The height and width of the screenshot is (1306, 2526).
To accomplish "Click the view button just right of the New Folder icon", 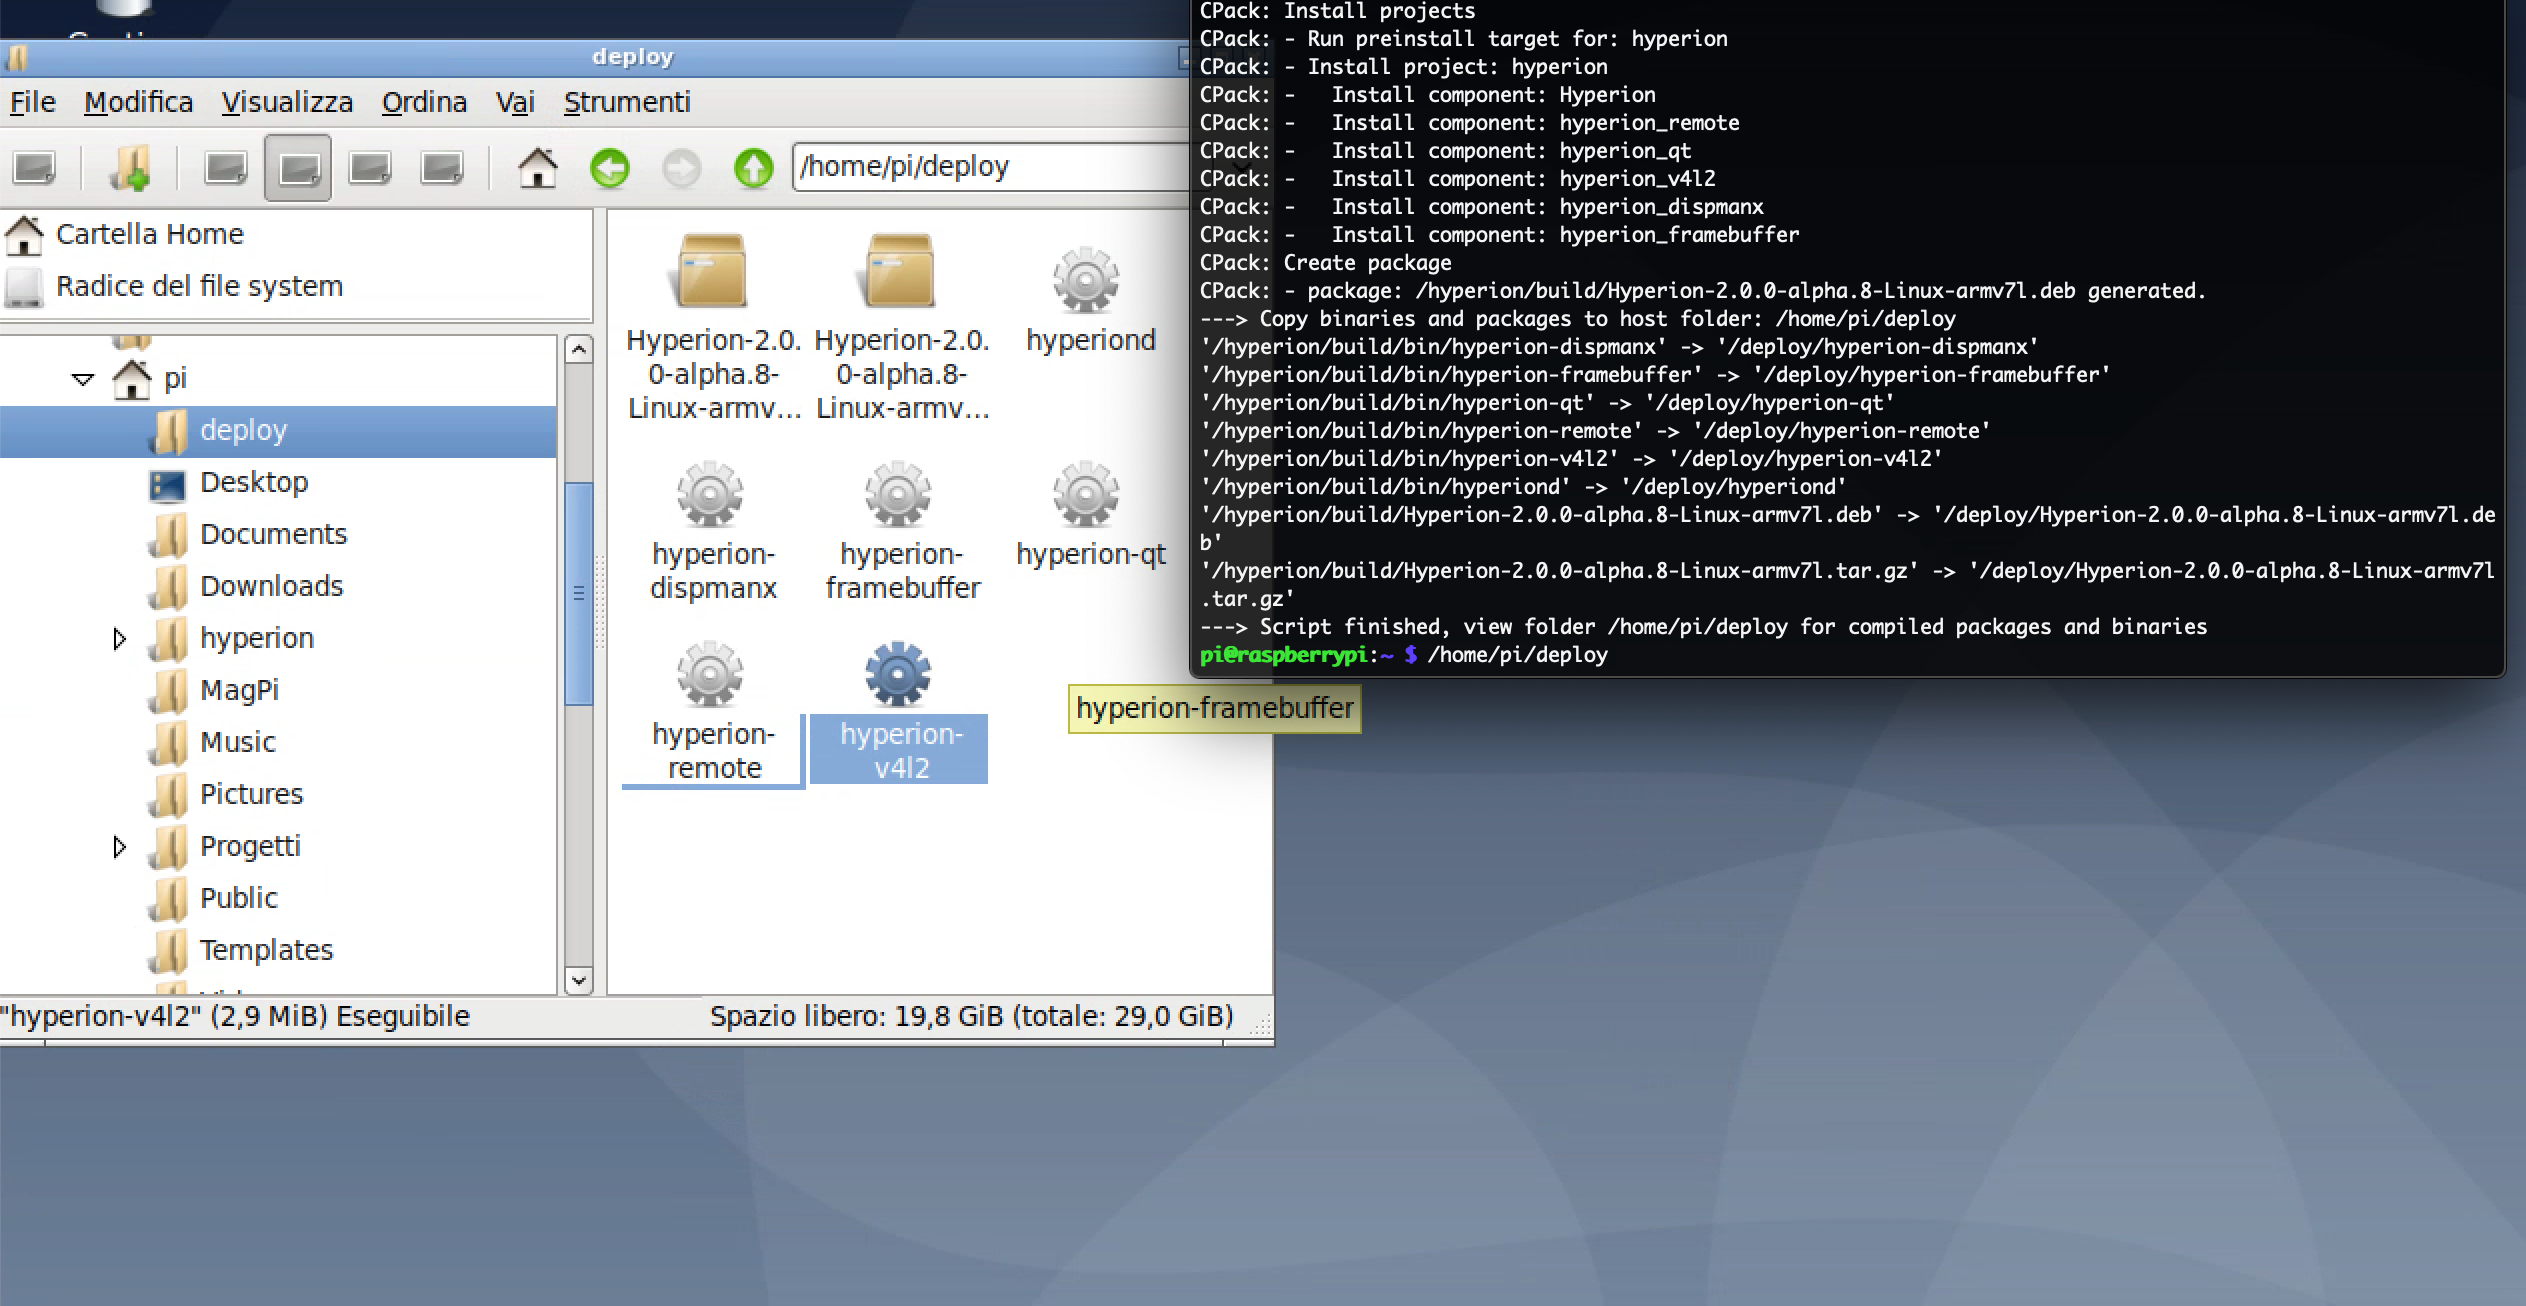I will click(x=226, y=168).
